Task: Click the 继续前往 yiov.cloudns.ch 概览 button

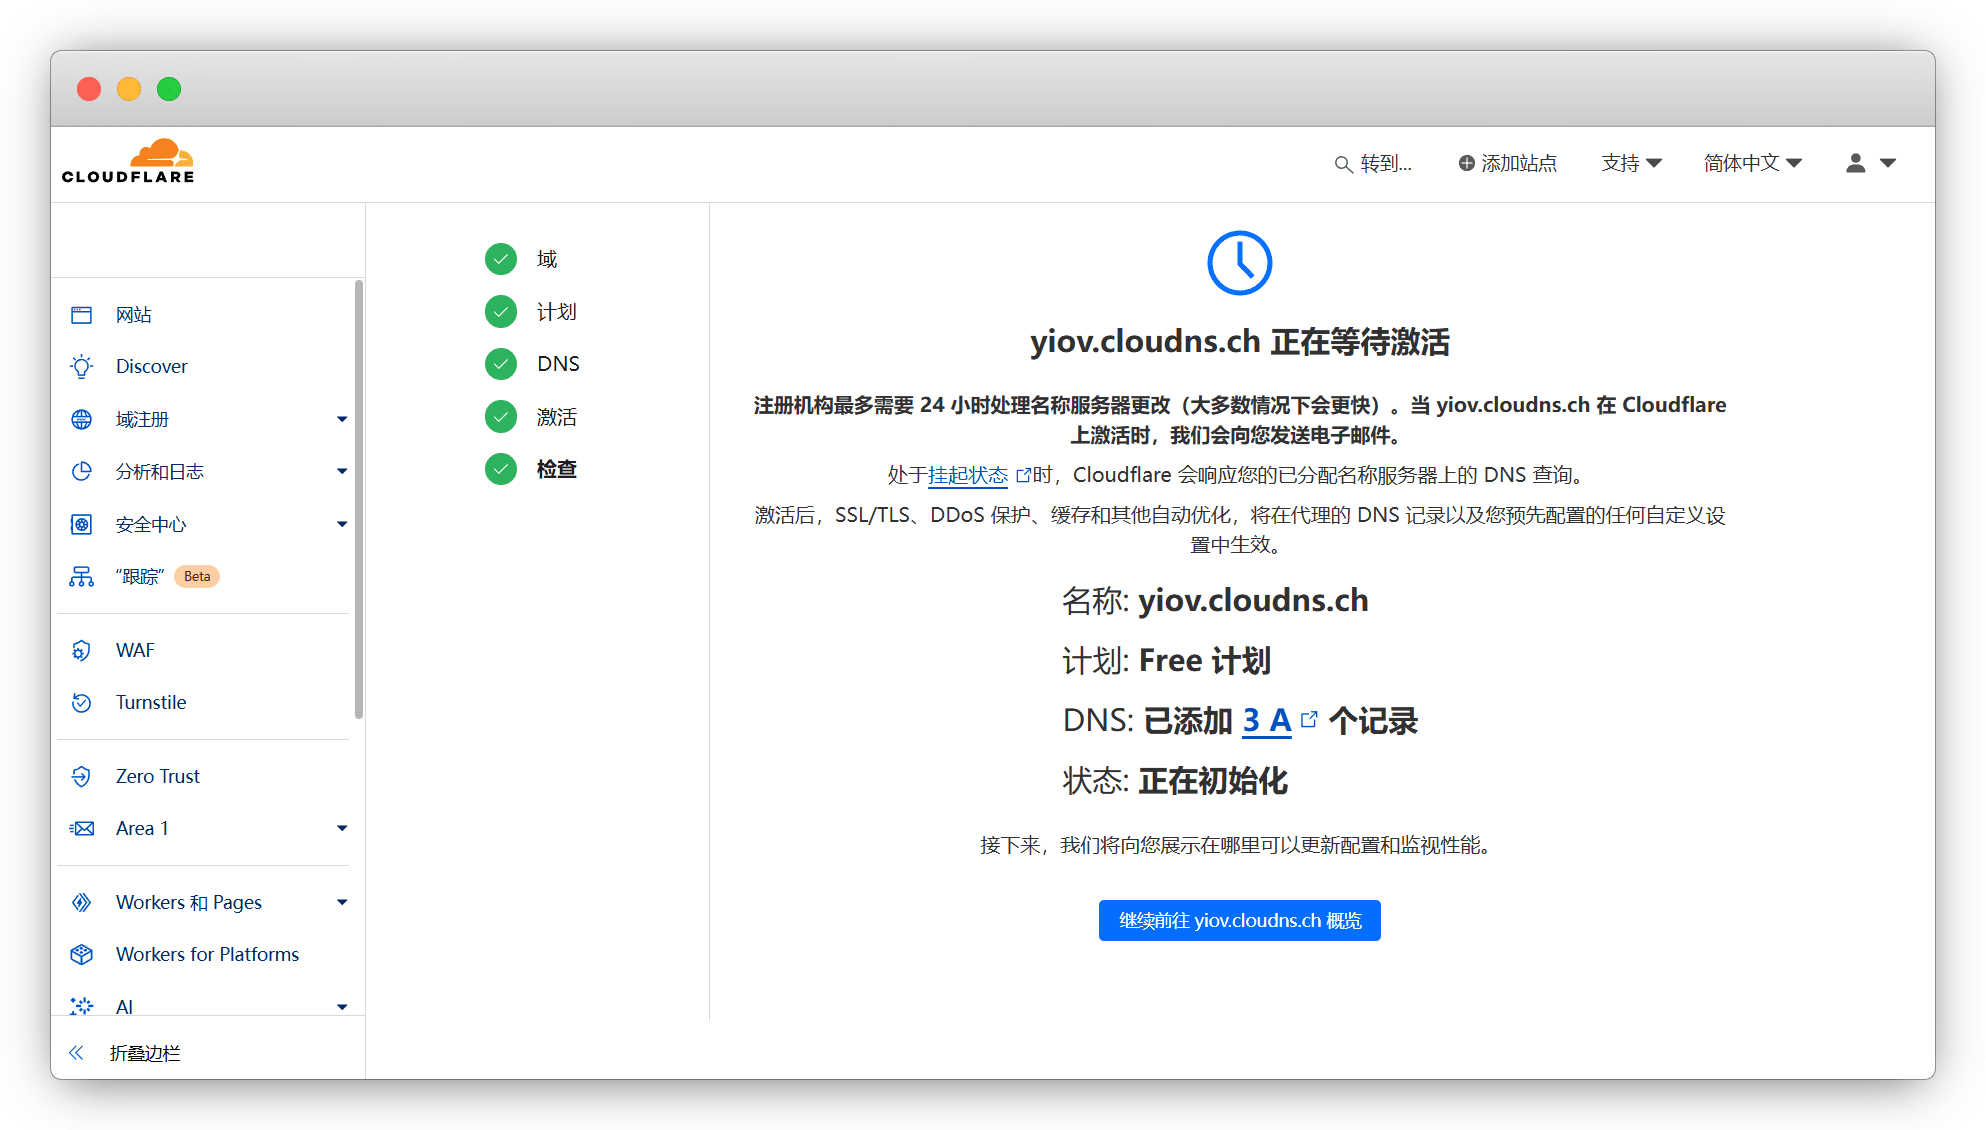Action: (1239, 920)
